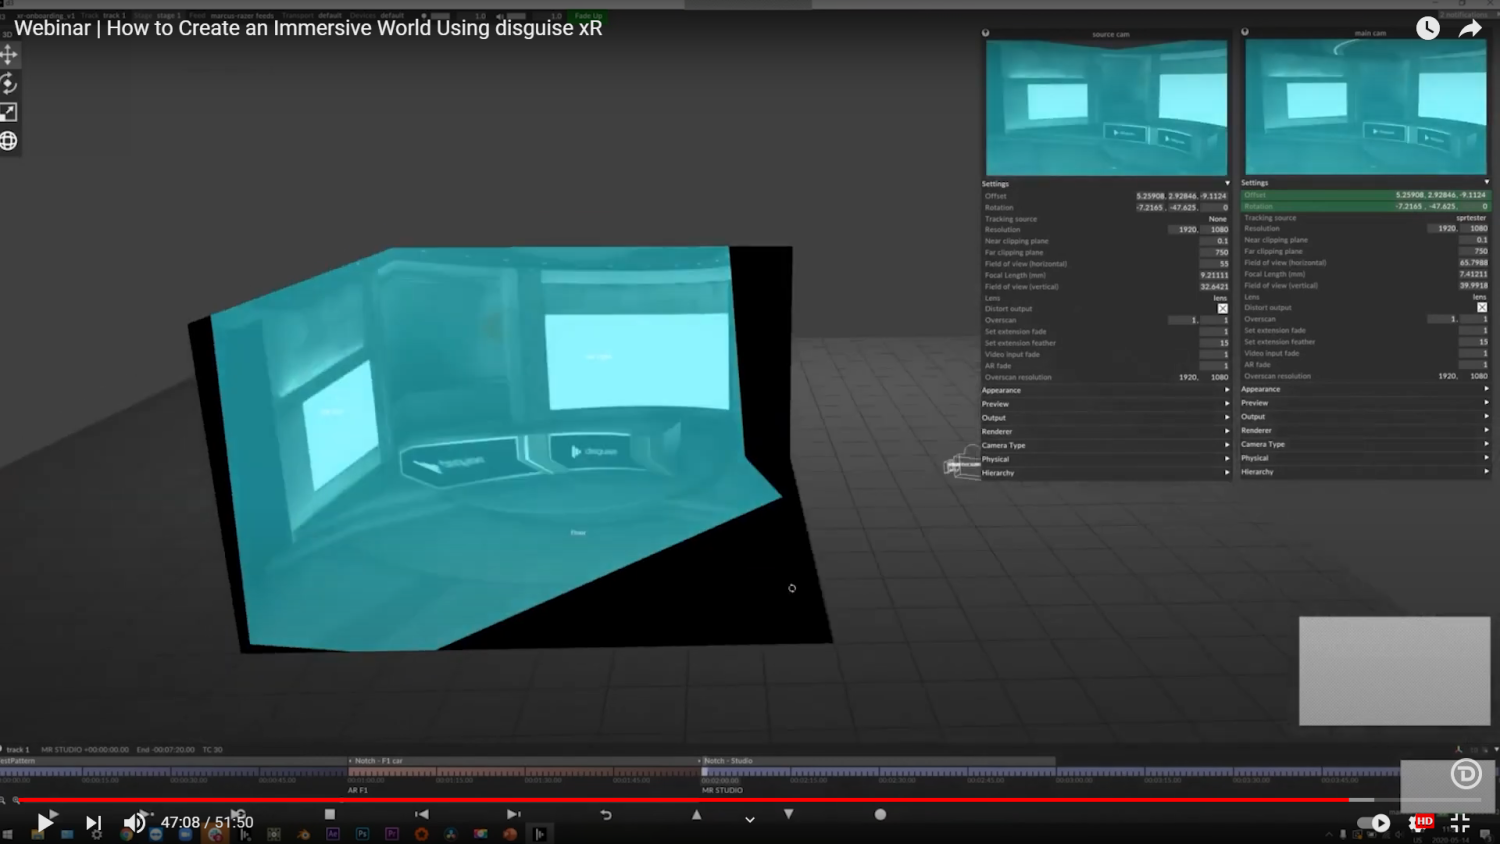Collapse the Settings section of main cam

1365,183
